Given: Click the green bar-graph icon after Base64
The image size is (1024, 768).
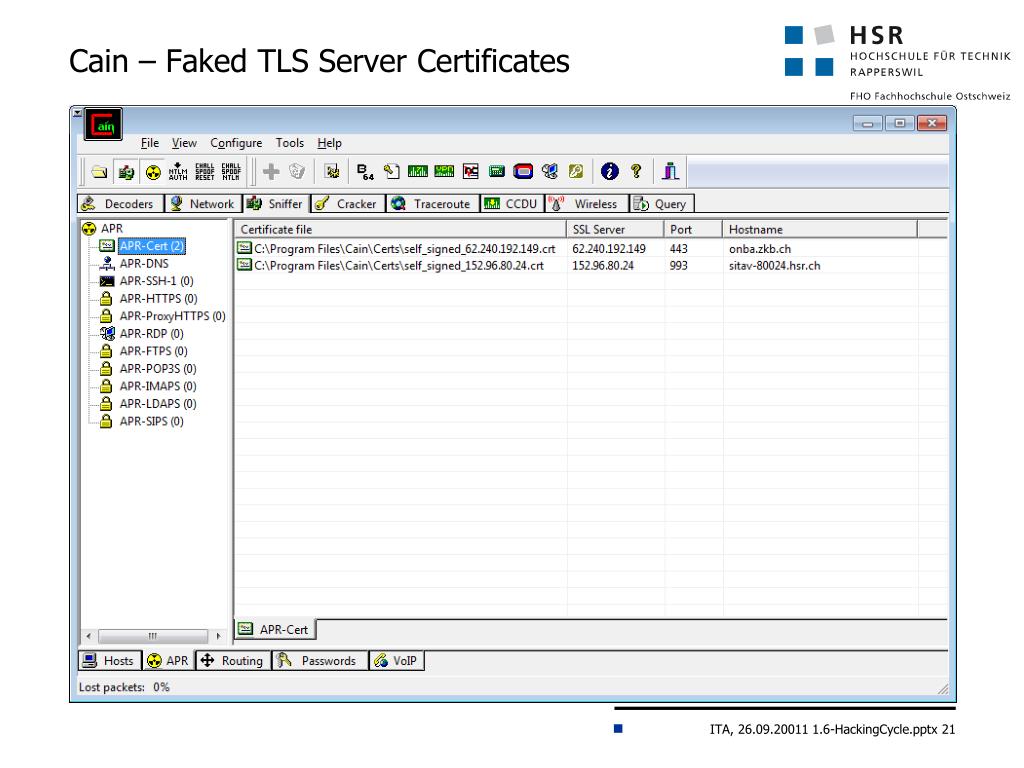Looking at the screenshot, I should tap(417, 171).
